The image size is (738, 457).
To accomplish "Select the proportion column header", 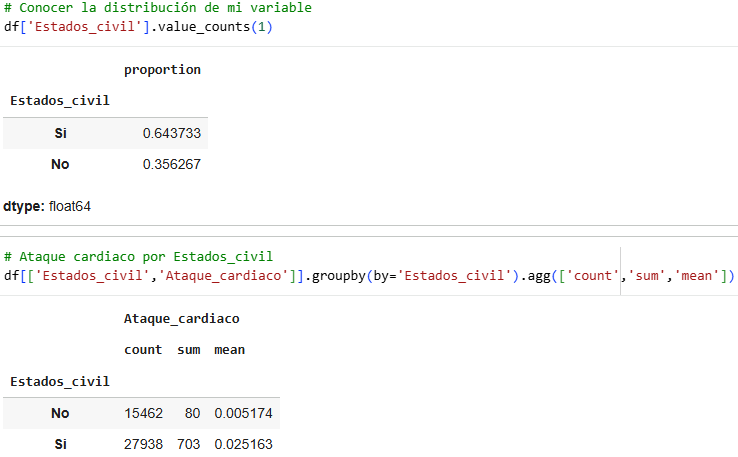I will coord(162,70).
